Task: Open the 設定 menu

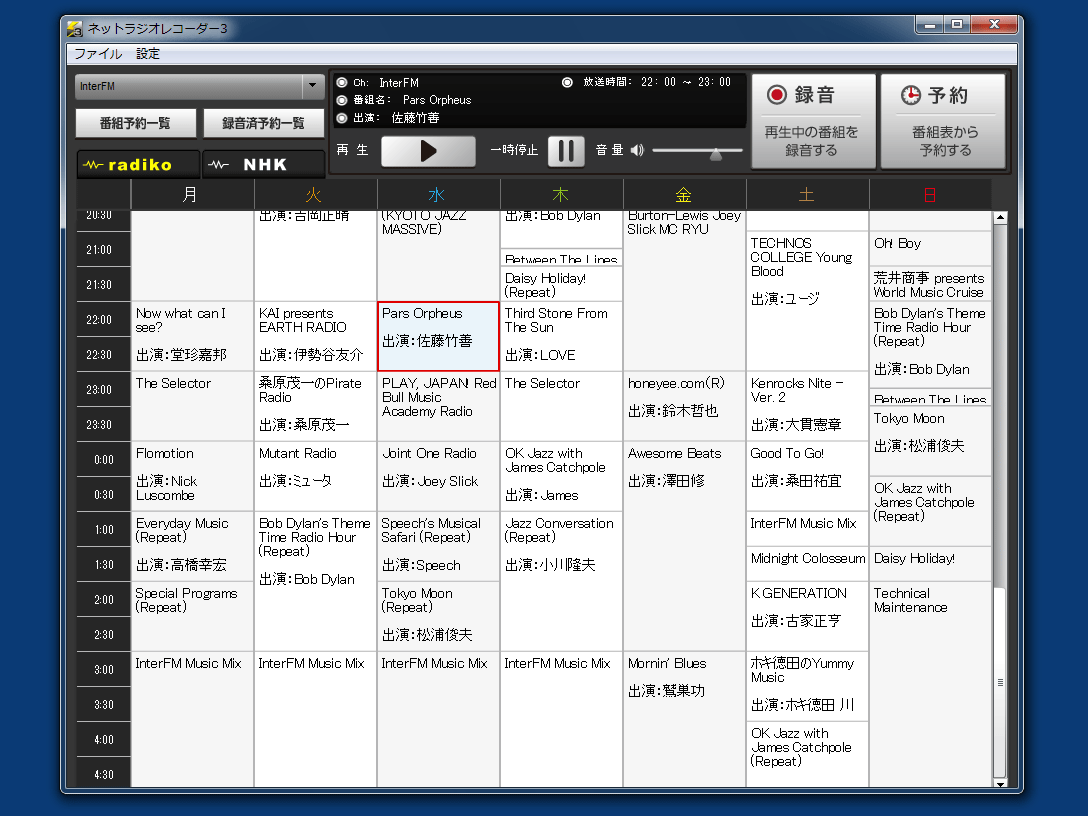Action: (147, 54)
